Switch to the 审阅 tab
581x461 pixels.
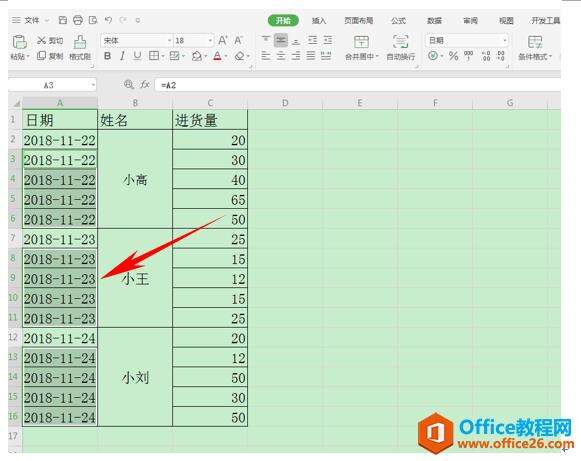point(471,20)
